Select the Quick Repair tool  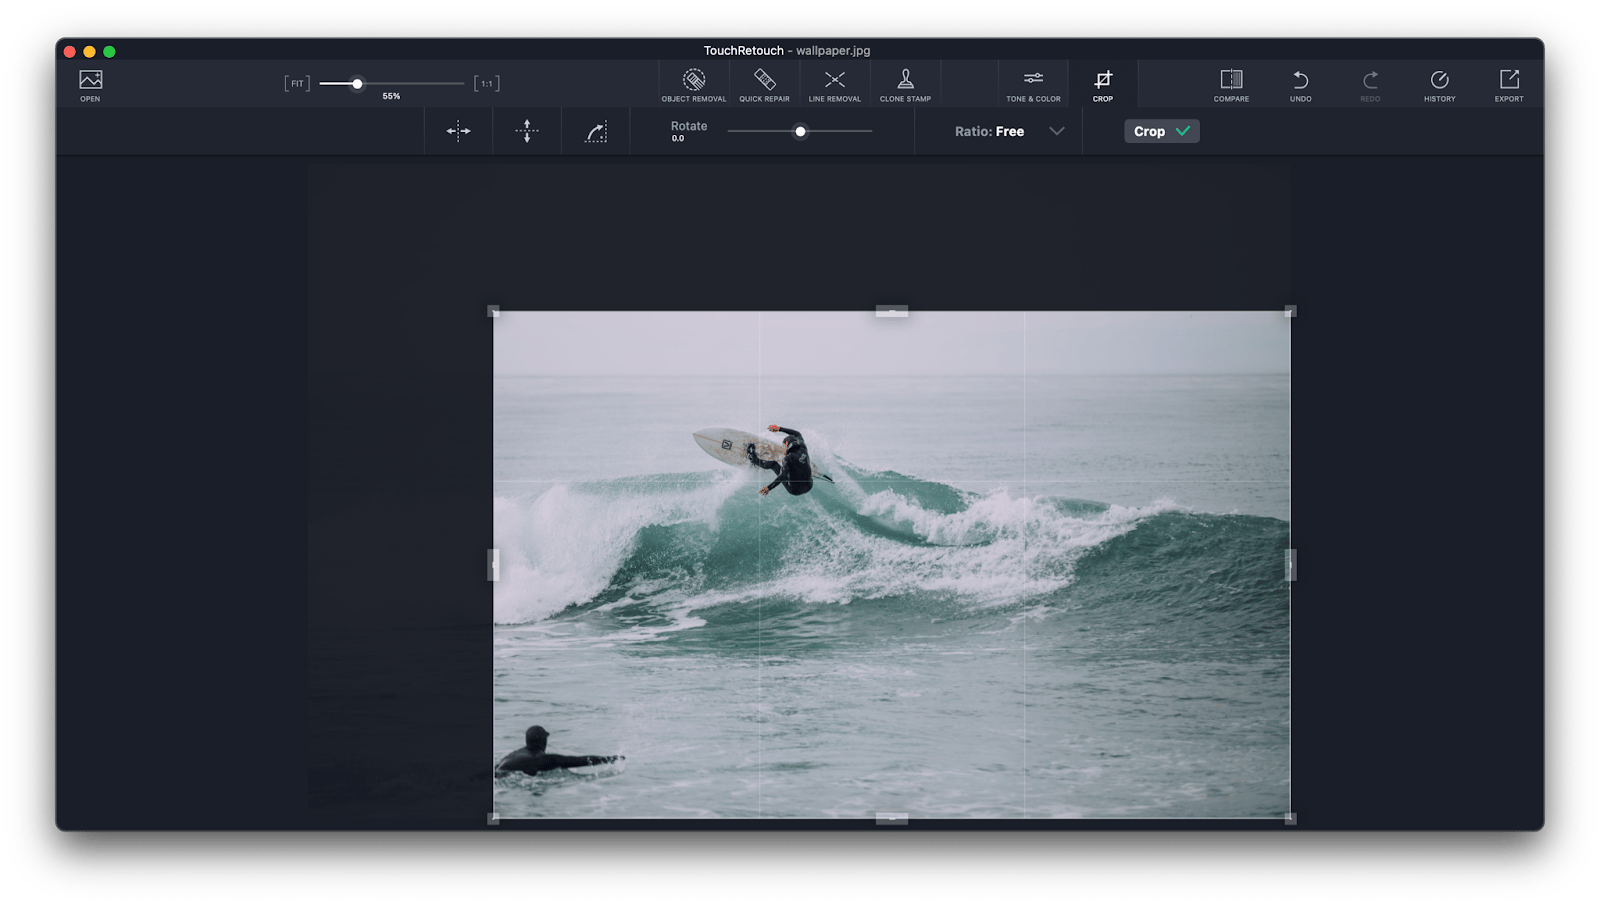click(764, 84)
